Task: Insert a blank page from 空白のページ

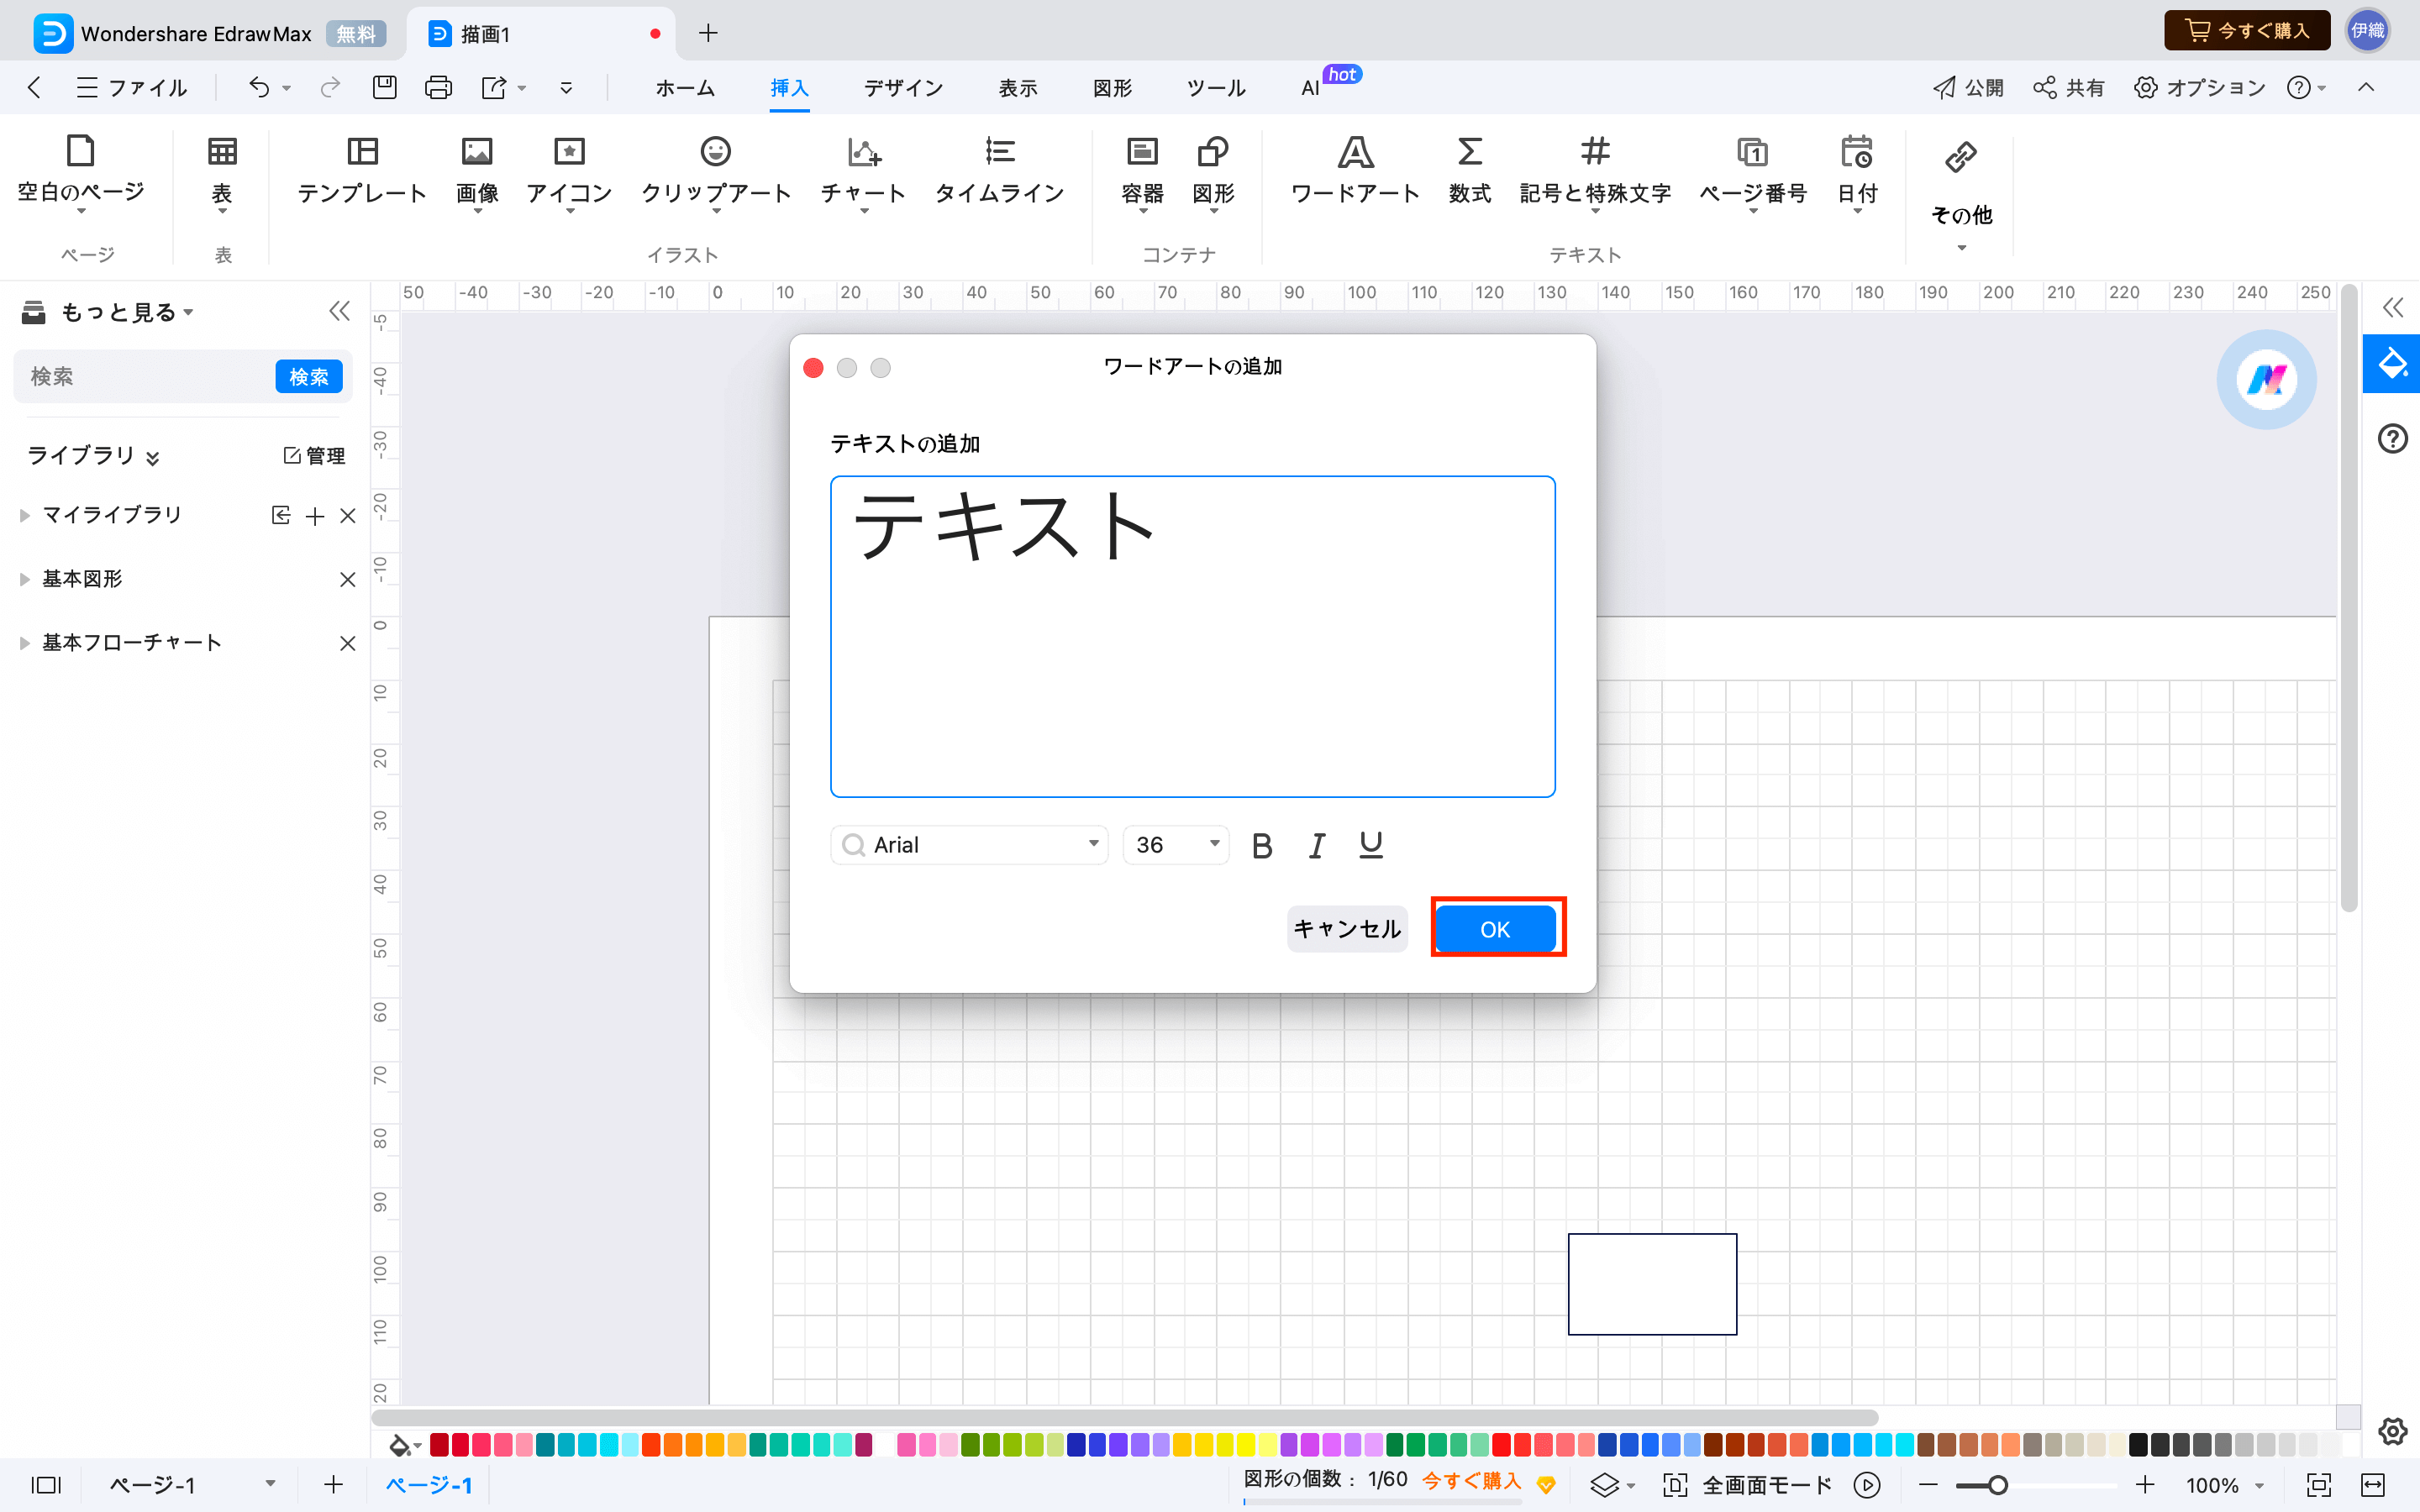Action: [x=81, y=171]
